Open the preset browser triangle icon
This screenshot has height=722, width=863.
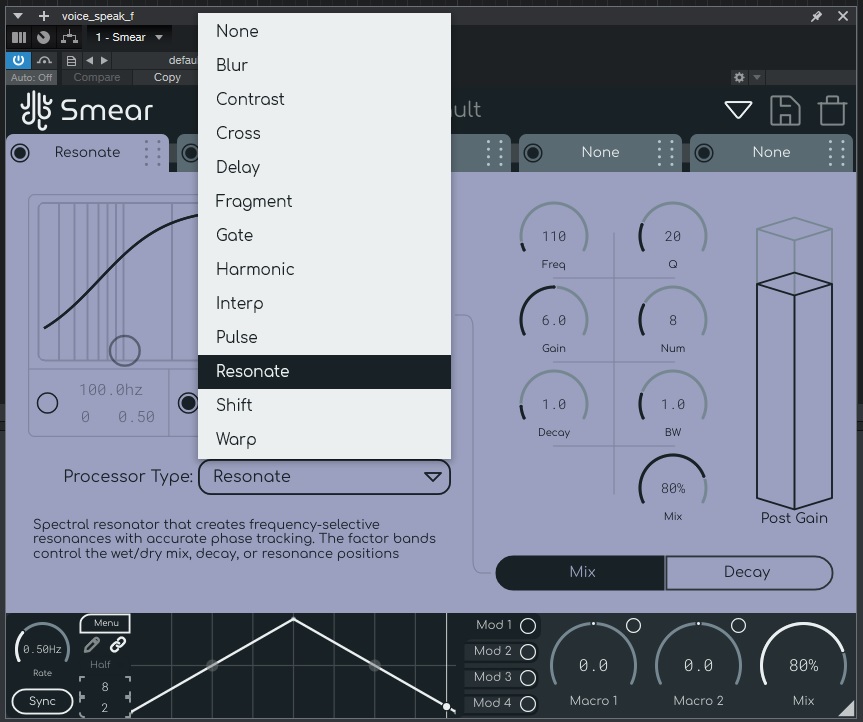point(738,110)
